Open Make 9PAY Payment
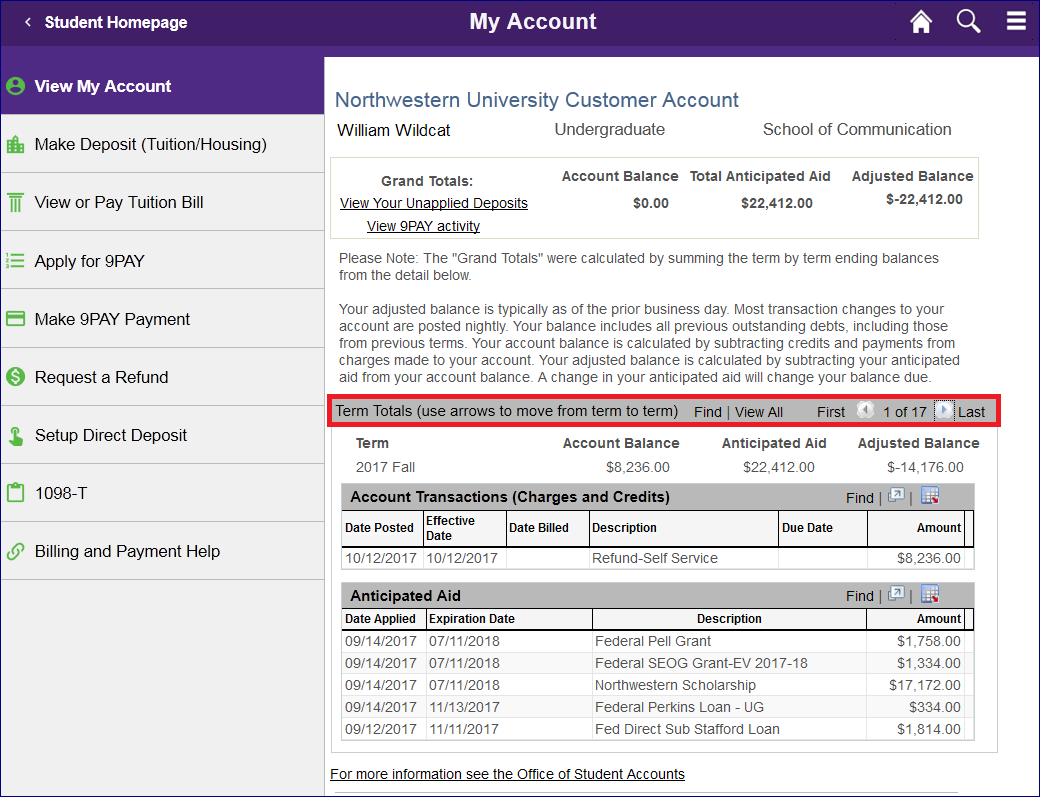1040x797 pixels. pyautogui.click(x=162, y=319)
